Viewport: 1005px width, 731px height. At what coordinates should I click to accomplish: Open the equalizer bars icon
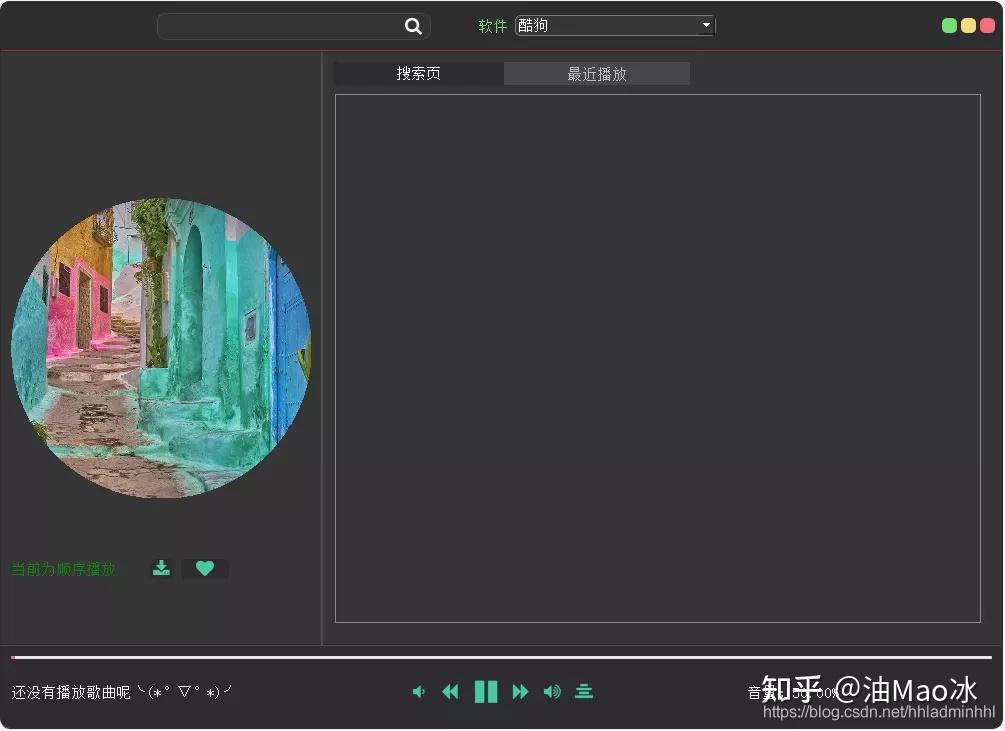584,691
